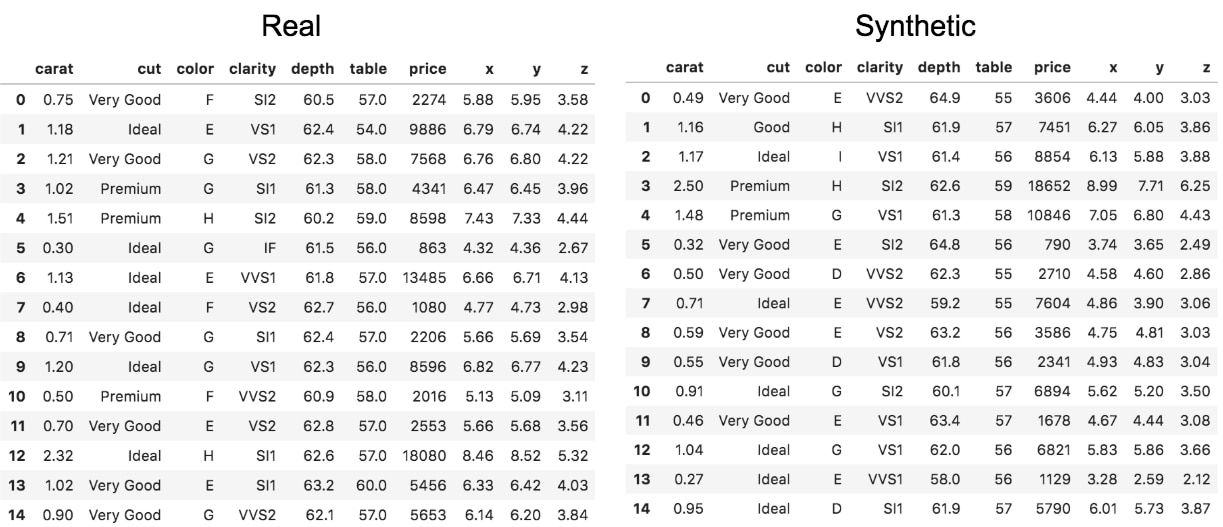Click row index 3 in the Synthetic table

coord(645,186)
